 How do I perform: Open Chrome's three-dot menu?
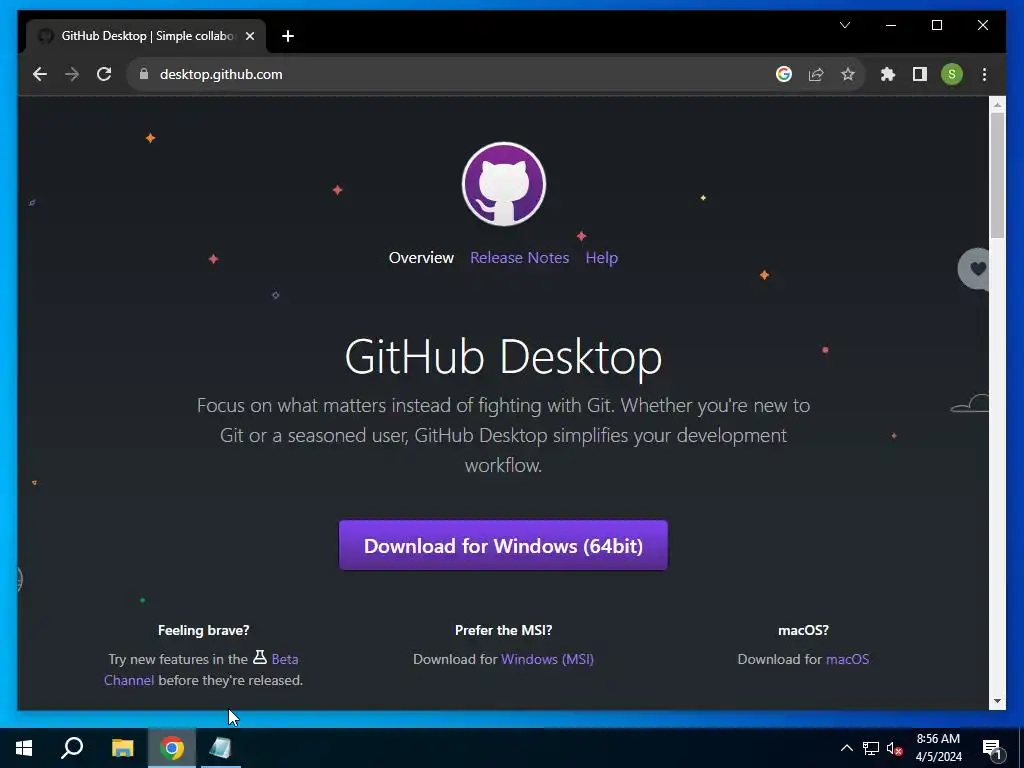pyautogui.click(x=984, y=74)
